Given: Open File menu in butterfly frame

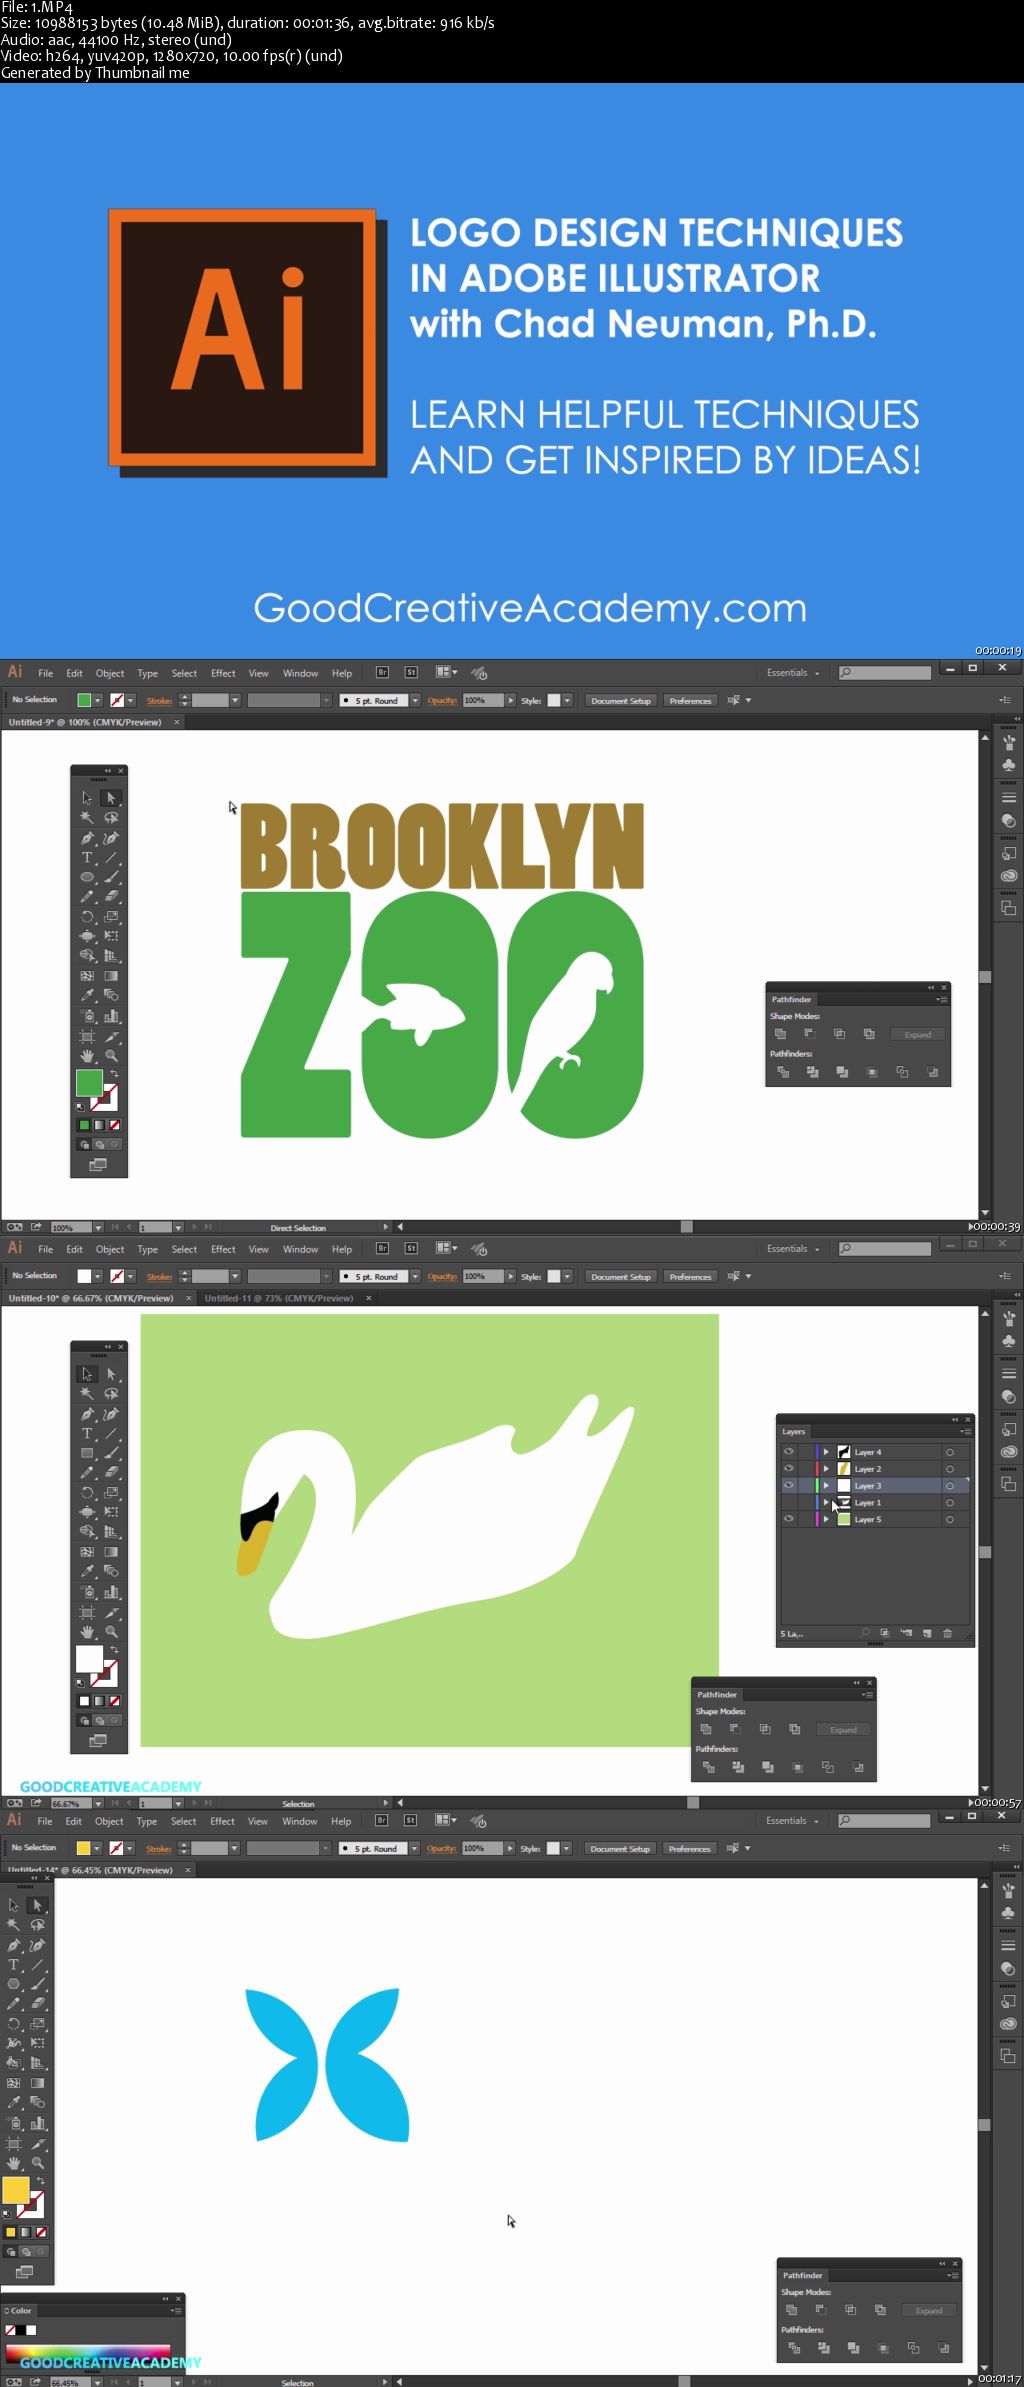Looking at the screenshot, I should (x=45, y=1822).
